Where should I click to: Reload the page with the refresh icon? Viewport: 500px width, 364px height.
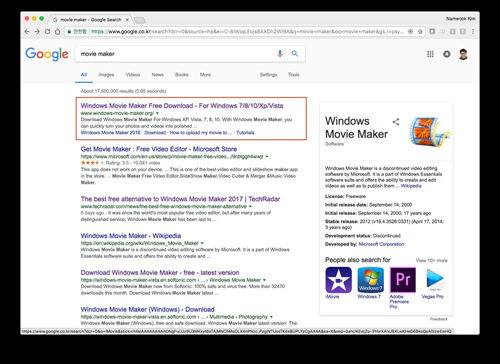tap(47, 32)
